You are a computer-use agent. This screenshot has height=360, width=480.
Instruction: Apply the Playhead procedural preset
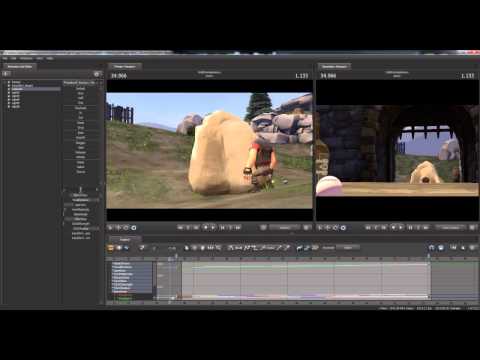81,108
